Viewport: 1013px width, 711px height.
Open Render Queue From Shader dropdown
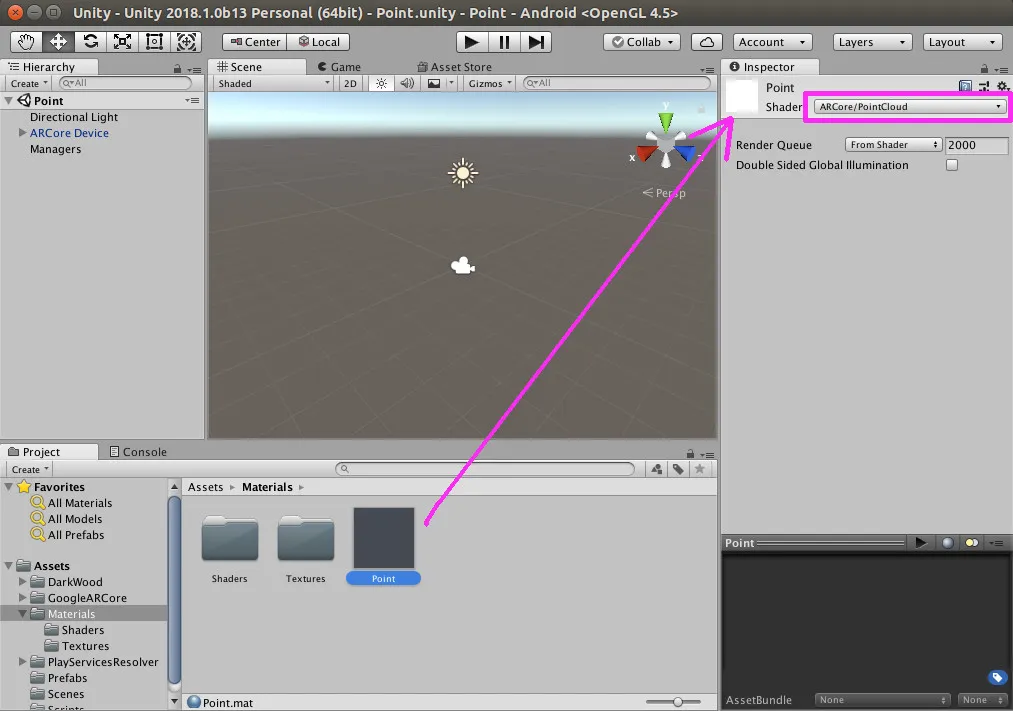pos(893,145)
